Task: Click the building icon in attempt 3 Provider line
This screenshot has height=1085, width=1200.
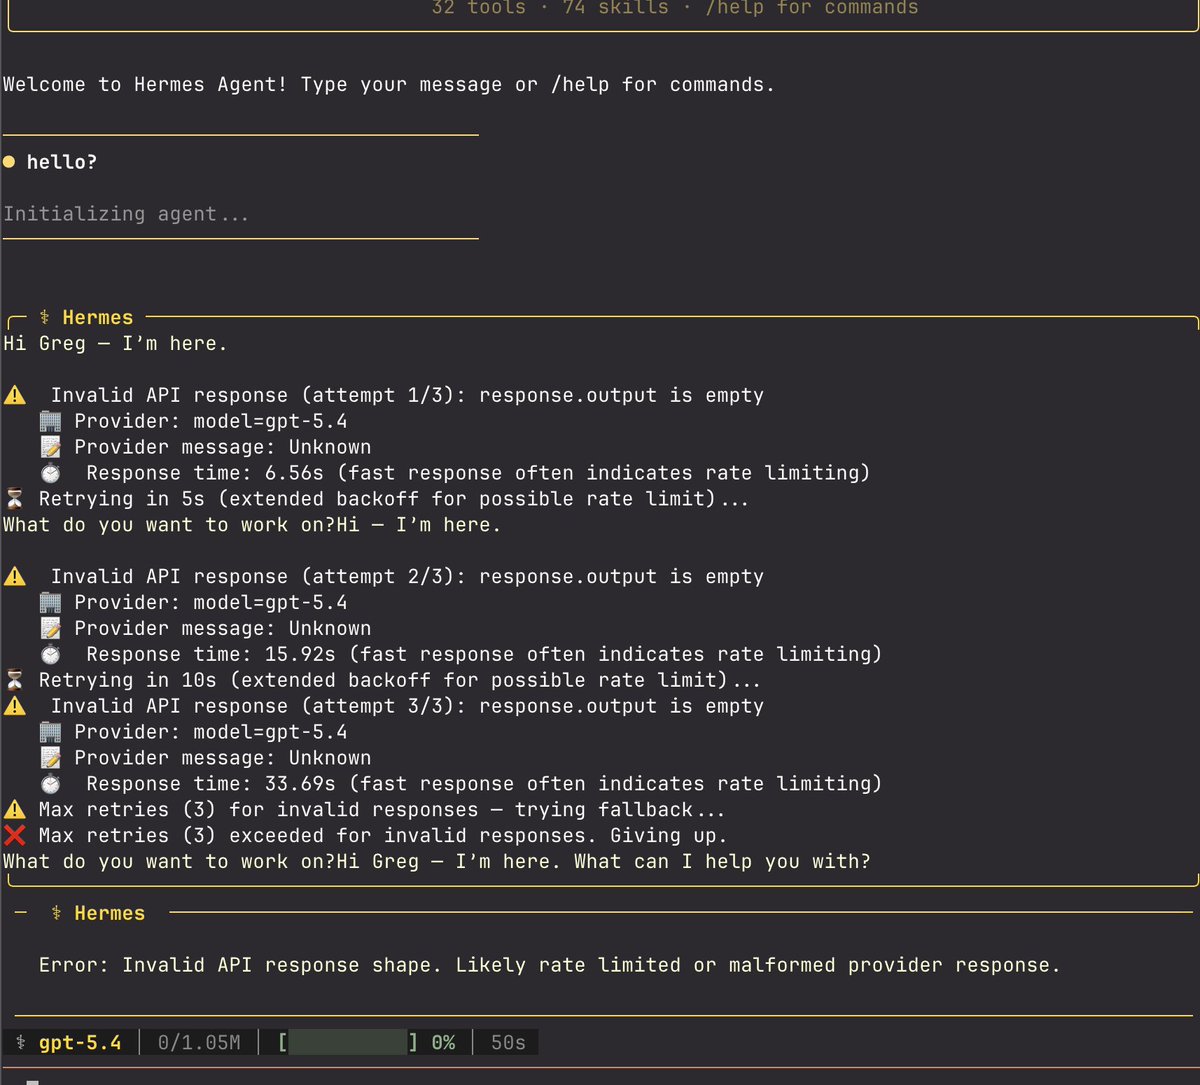Action: pos(50,732)
